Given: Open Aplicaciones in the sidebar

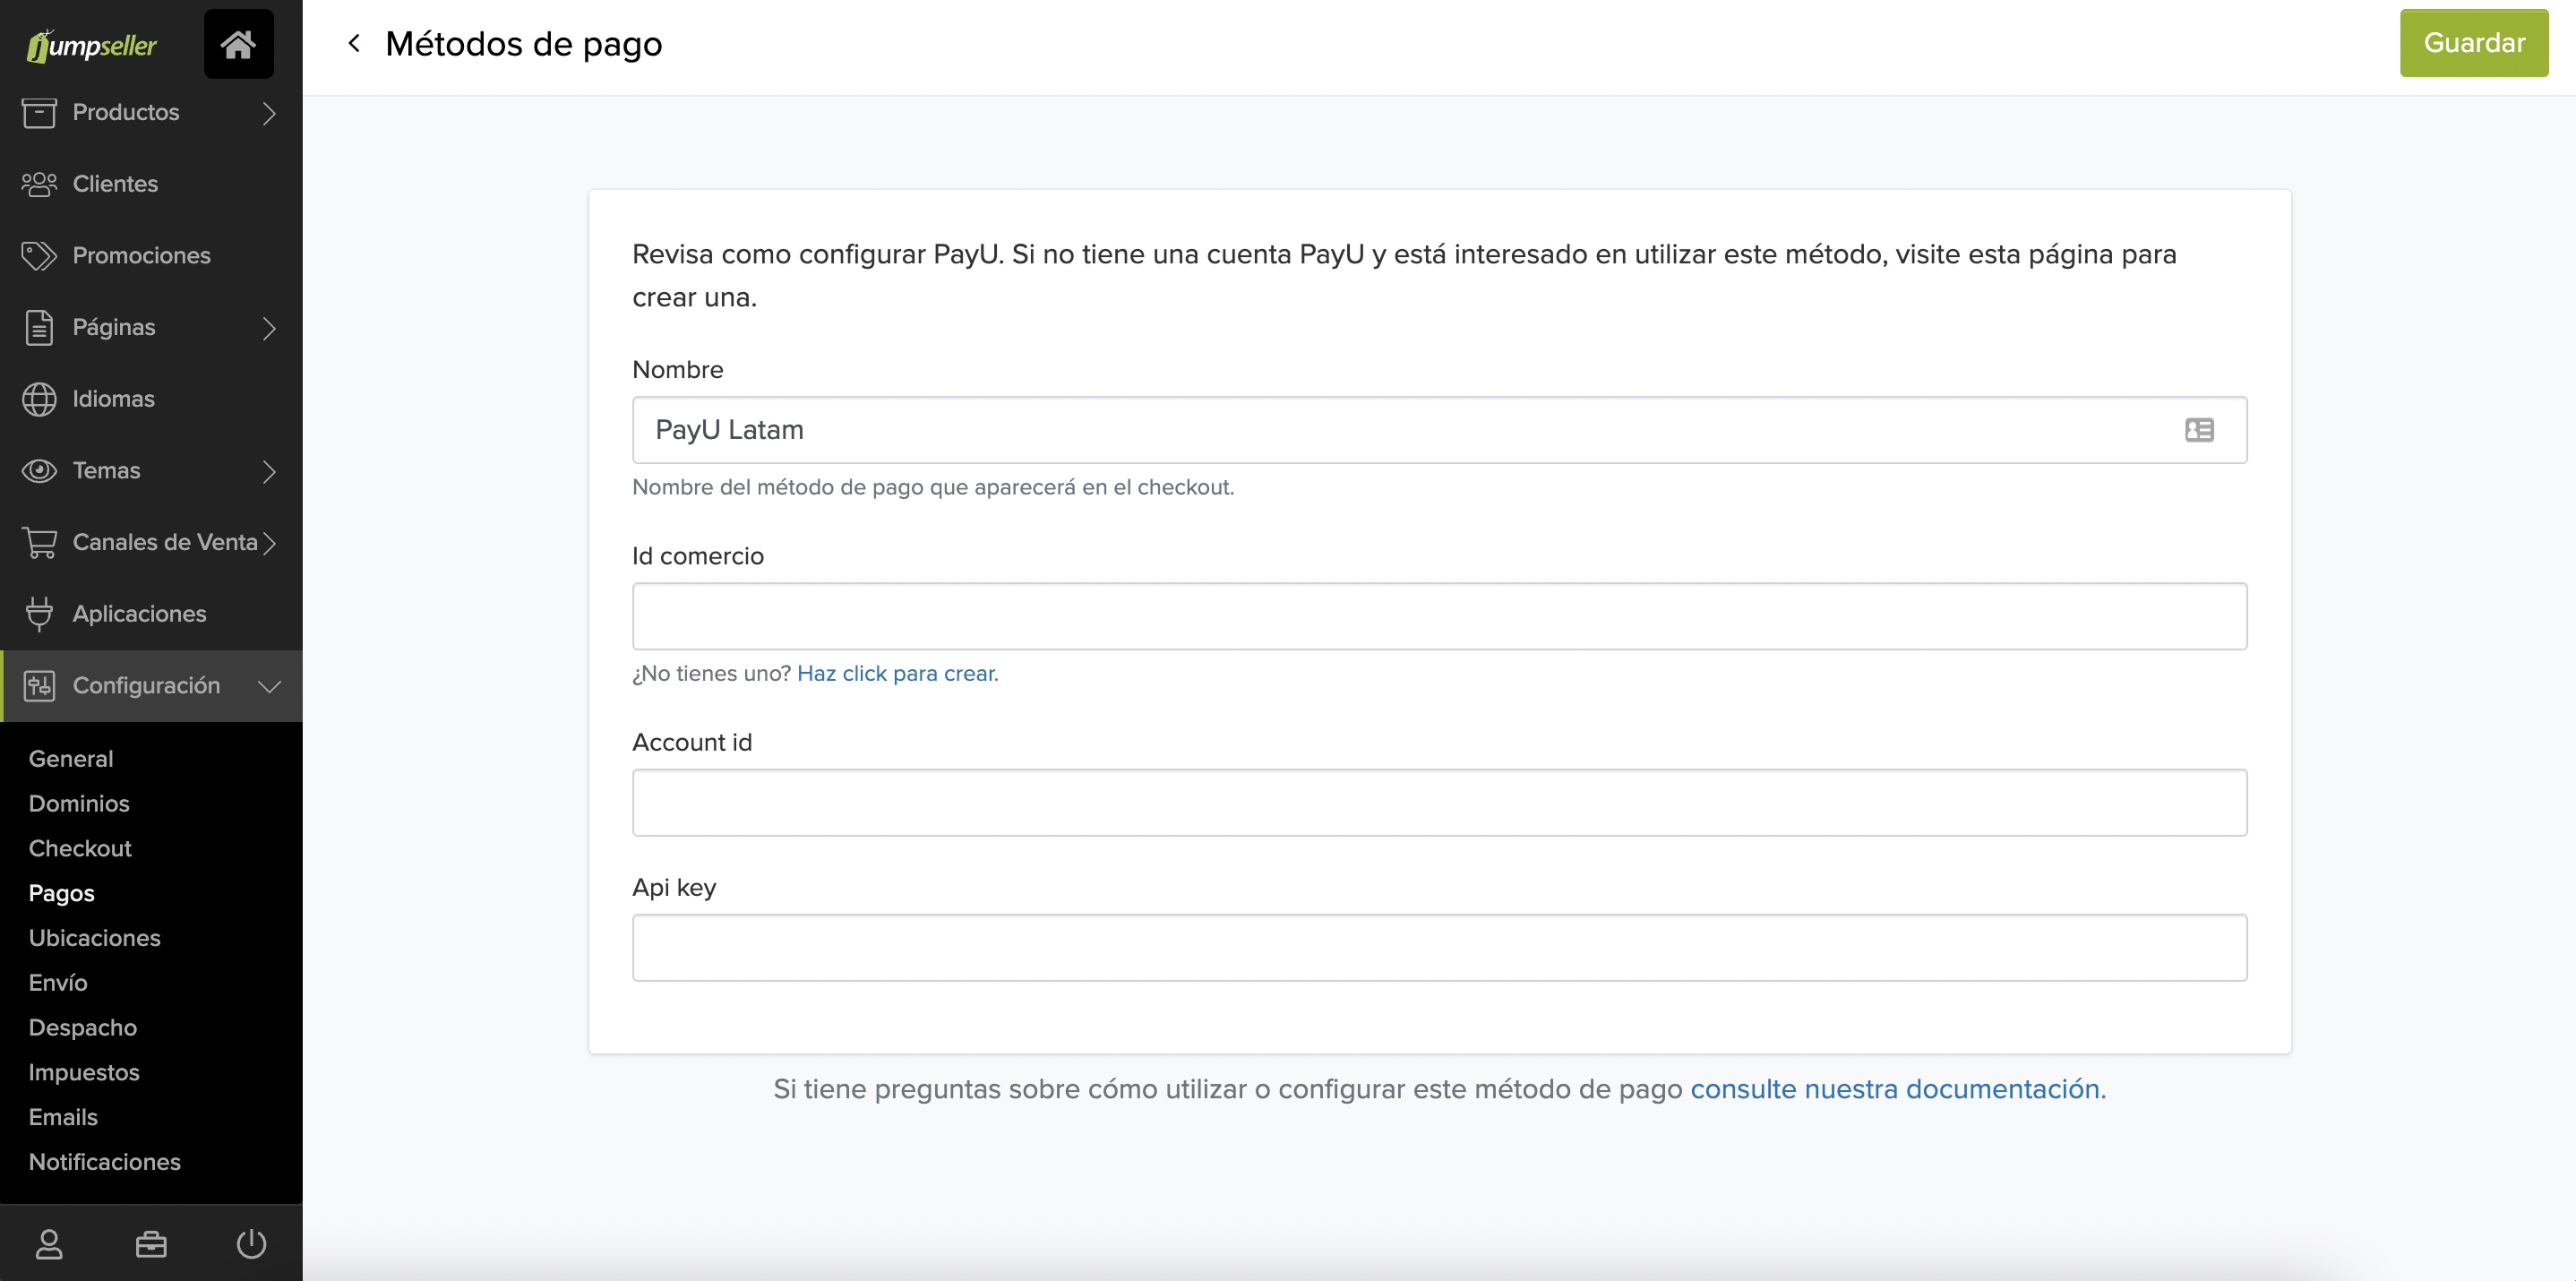Looking at the screenshot, I should pyautogui.click(x=151, y=614).
